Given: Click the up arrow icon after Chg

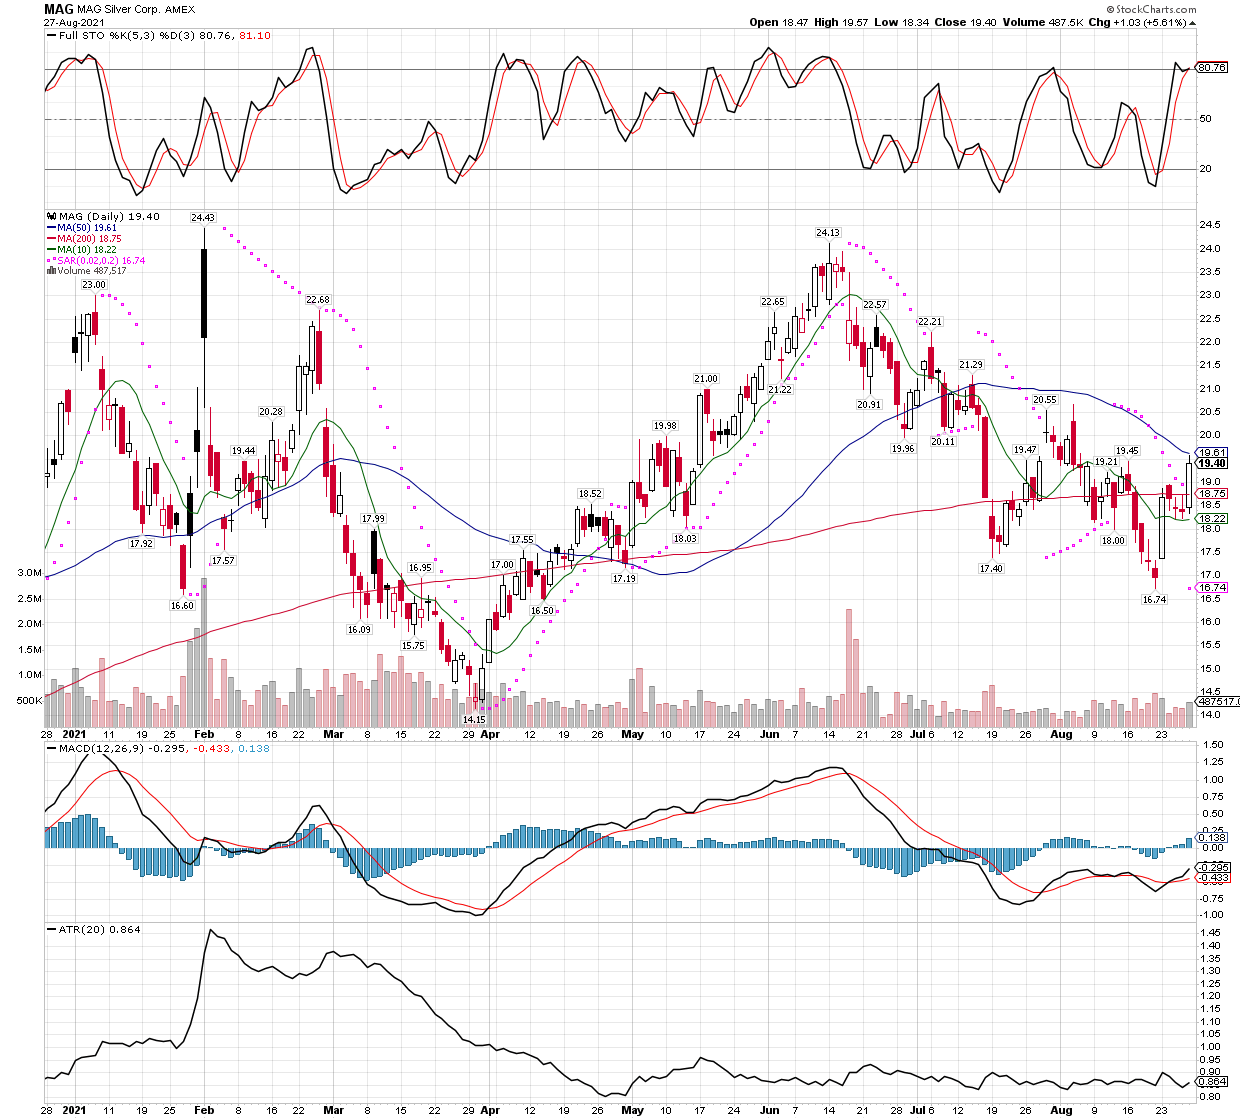Looking at the screenshot, I should (x=1192, y=22).
